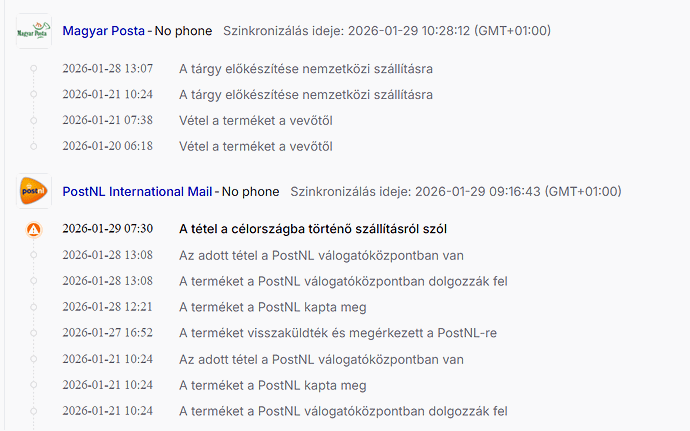Image resolution: width=690 pixels, height=431 pixels.
Task: Click Magyar Posta "No phone" text
Action: coord(183,31)
